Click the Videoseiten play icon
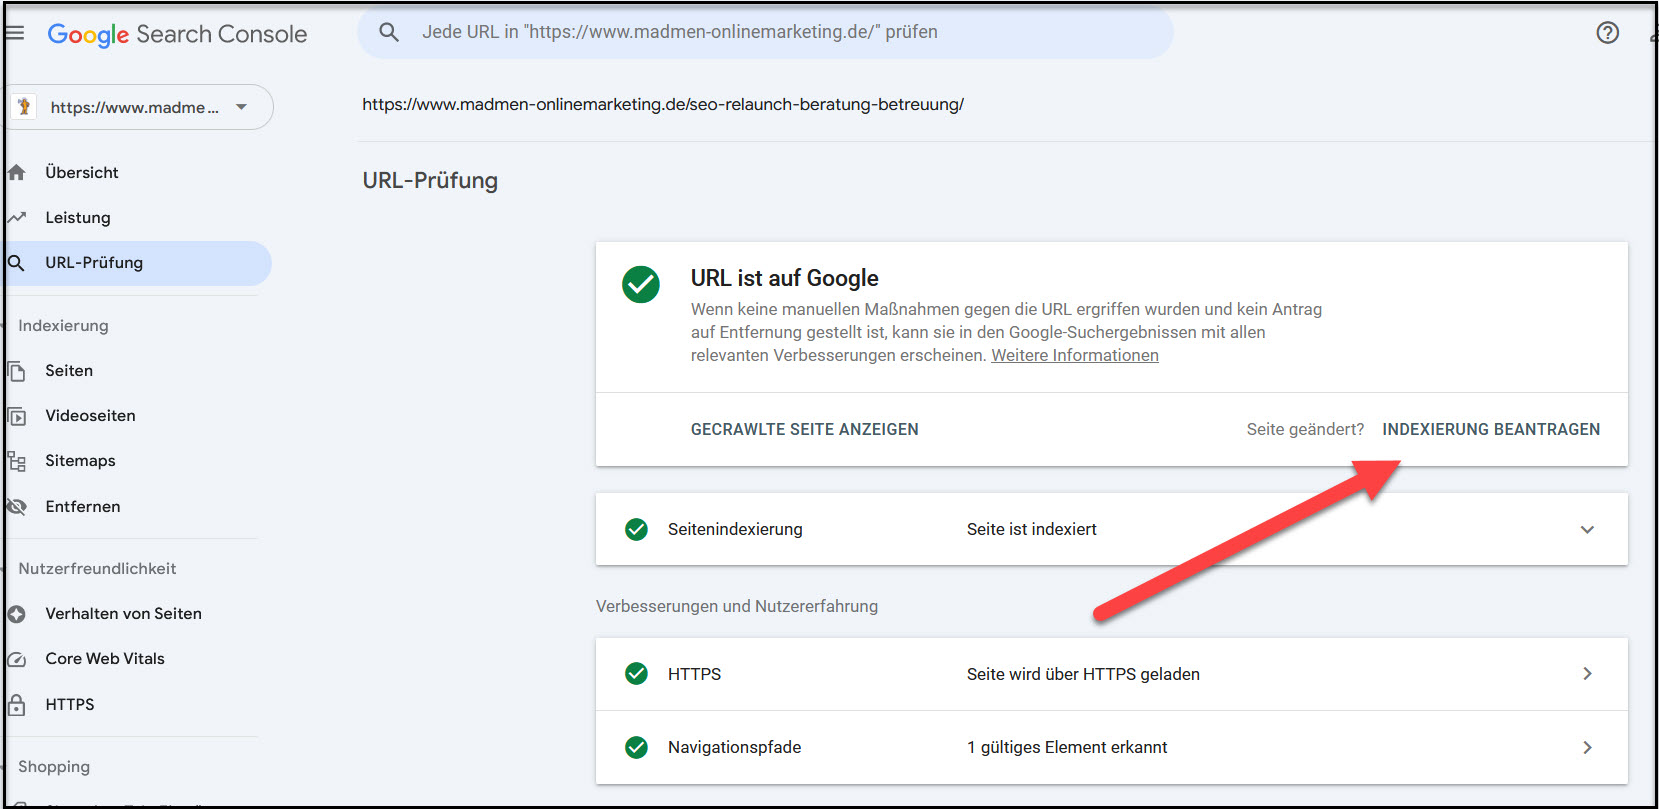The width and height of the screenshot is (1659, 809). tap(16, 416)
